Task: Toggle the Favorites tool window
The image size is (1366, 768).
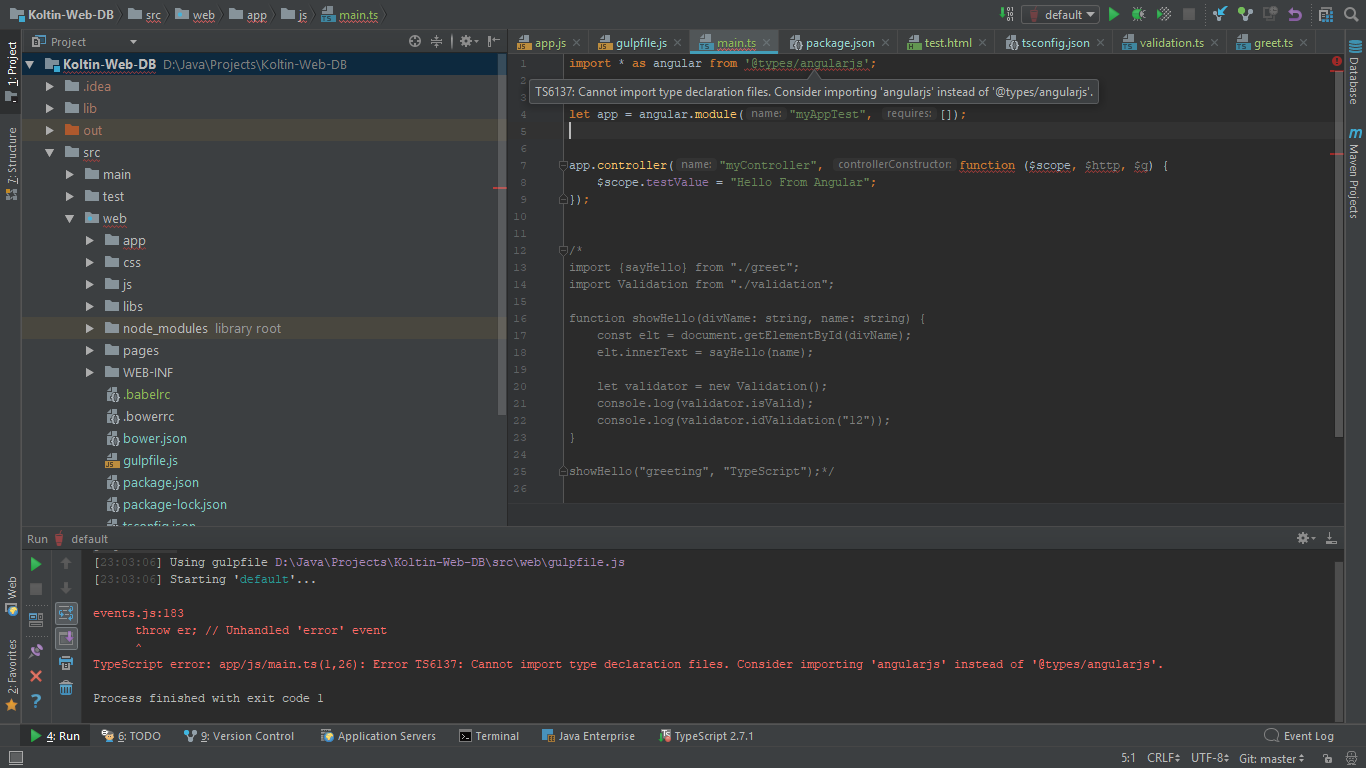Action: (11, 675)
